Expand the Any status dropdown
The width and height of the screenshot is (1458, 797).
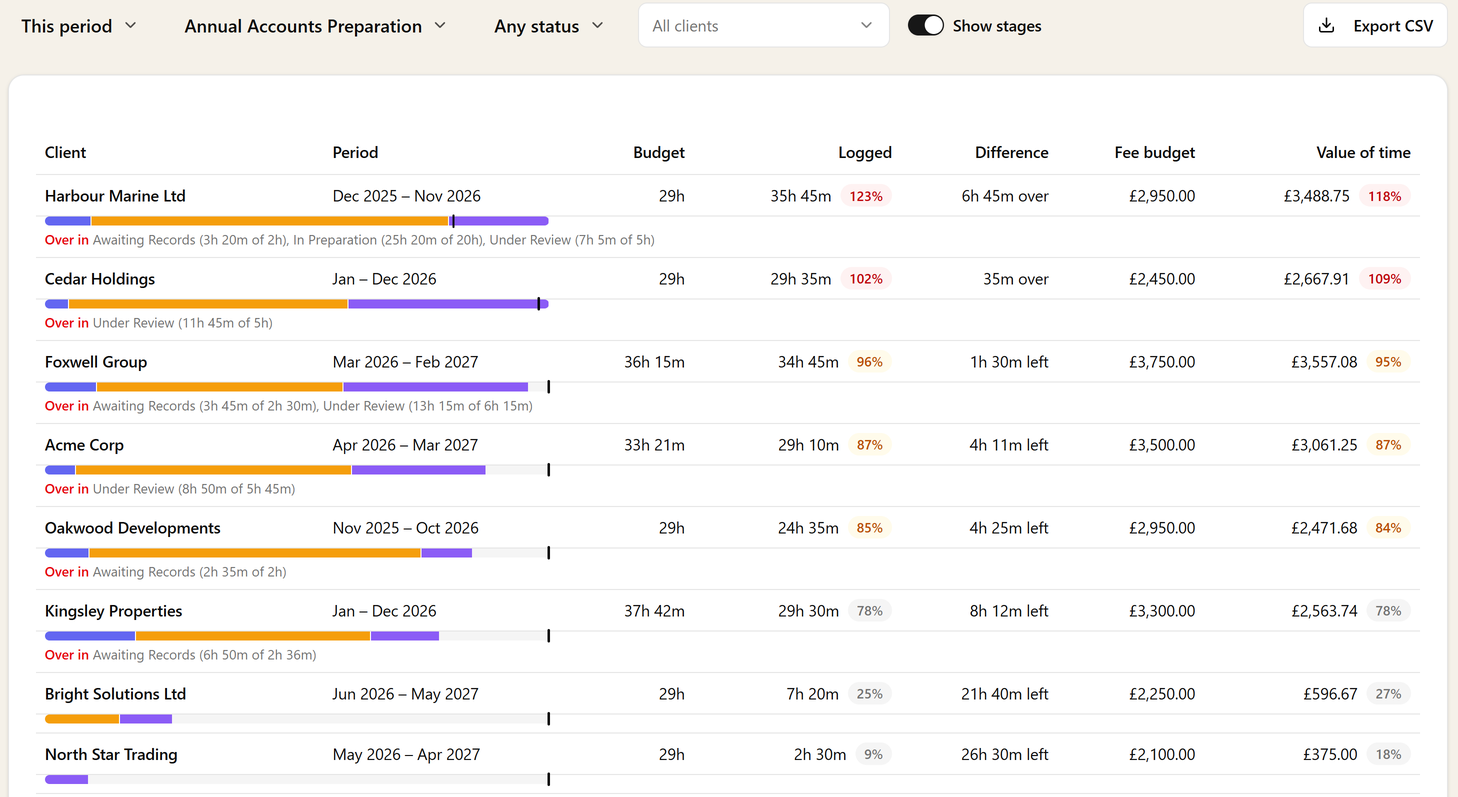549,26
